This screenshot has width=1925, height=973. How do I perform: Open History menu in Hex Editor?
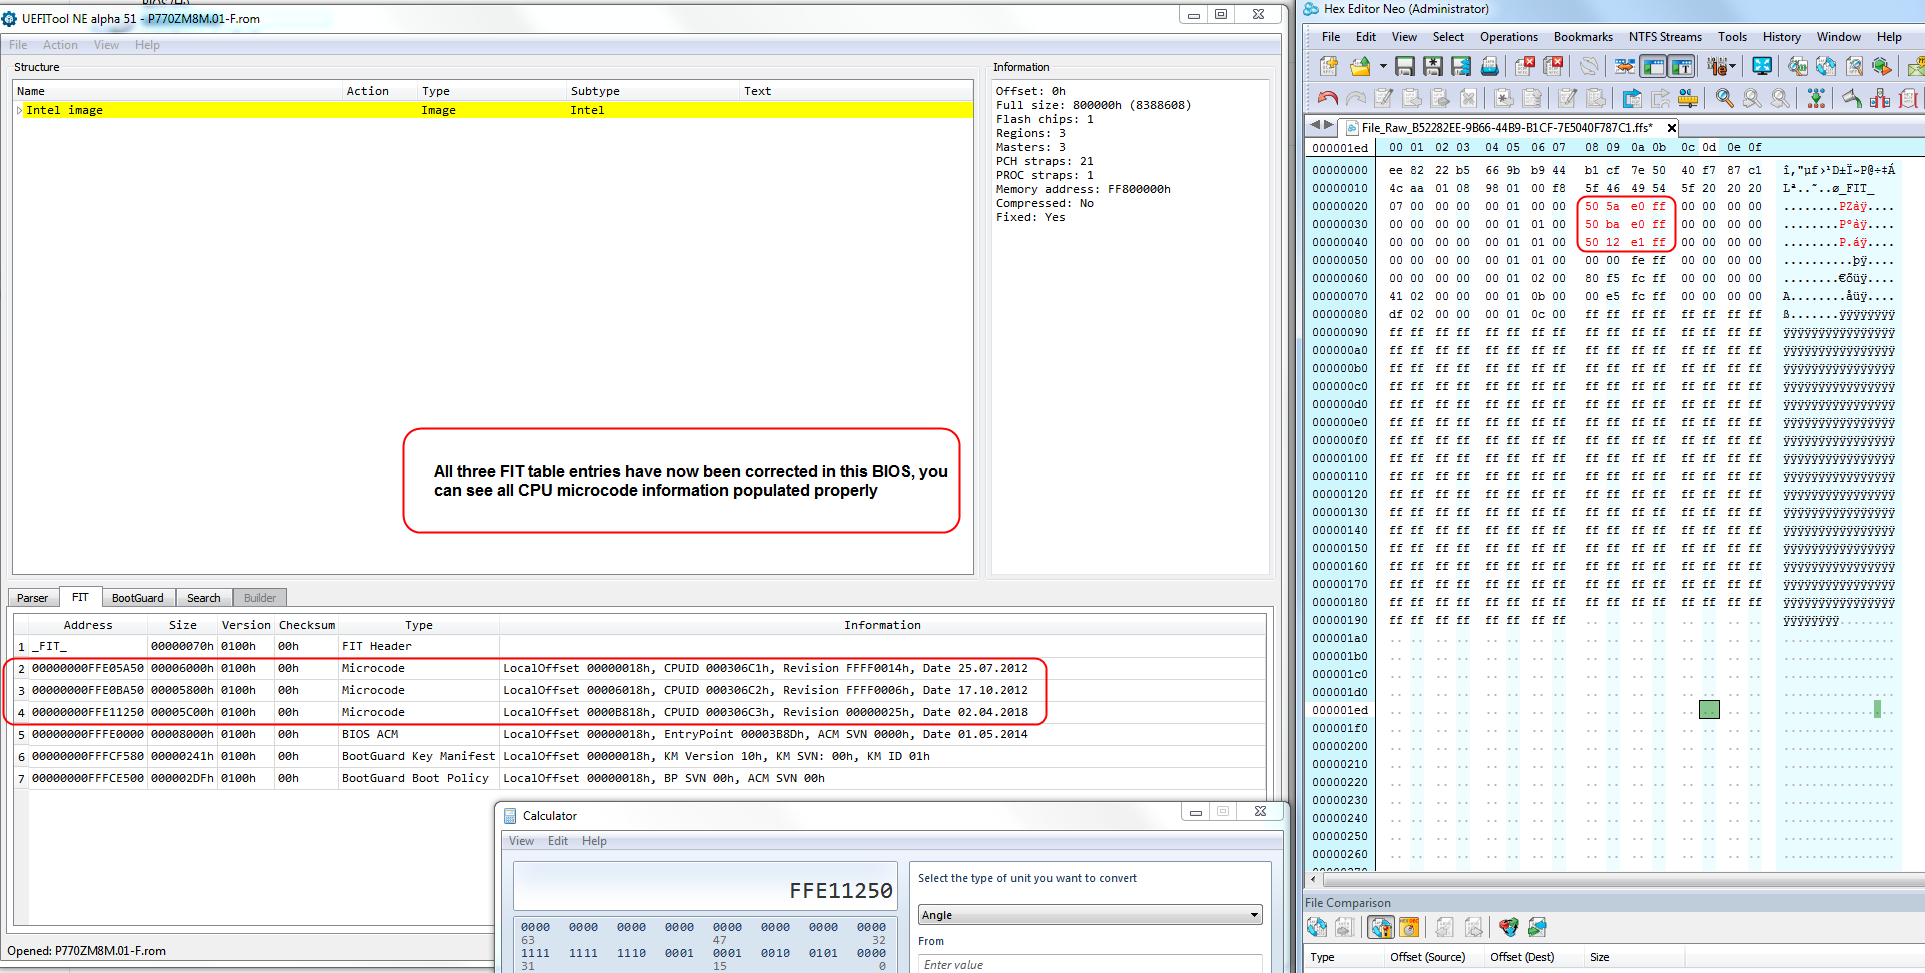[1781, 37]
